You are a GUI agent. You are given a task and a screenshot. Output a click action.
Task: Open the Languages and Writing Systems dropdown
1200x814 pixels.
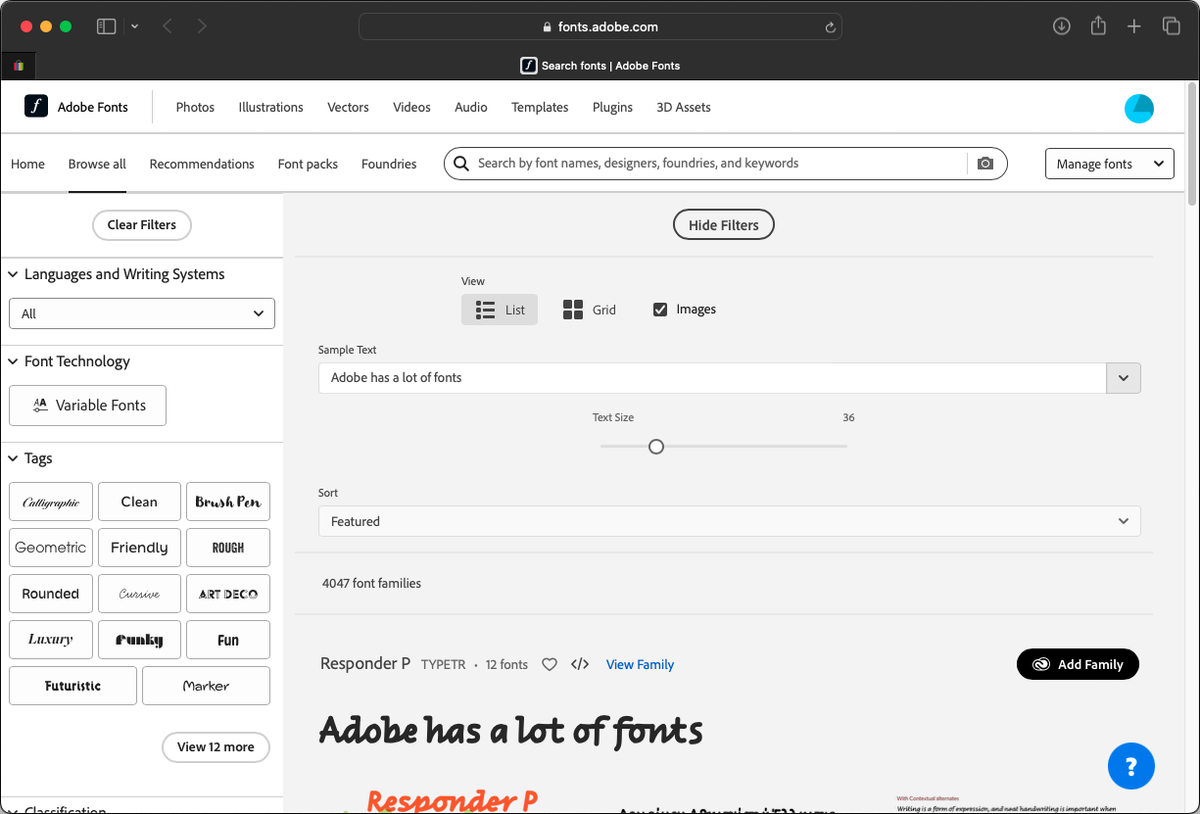click(x=141, y=313)
